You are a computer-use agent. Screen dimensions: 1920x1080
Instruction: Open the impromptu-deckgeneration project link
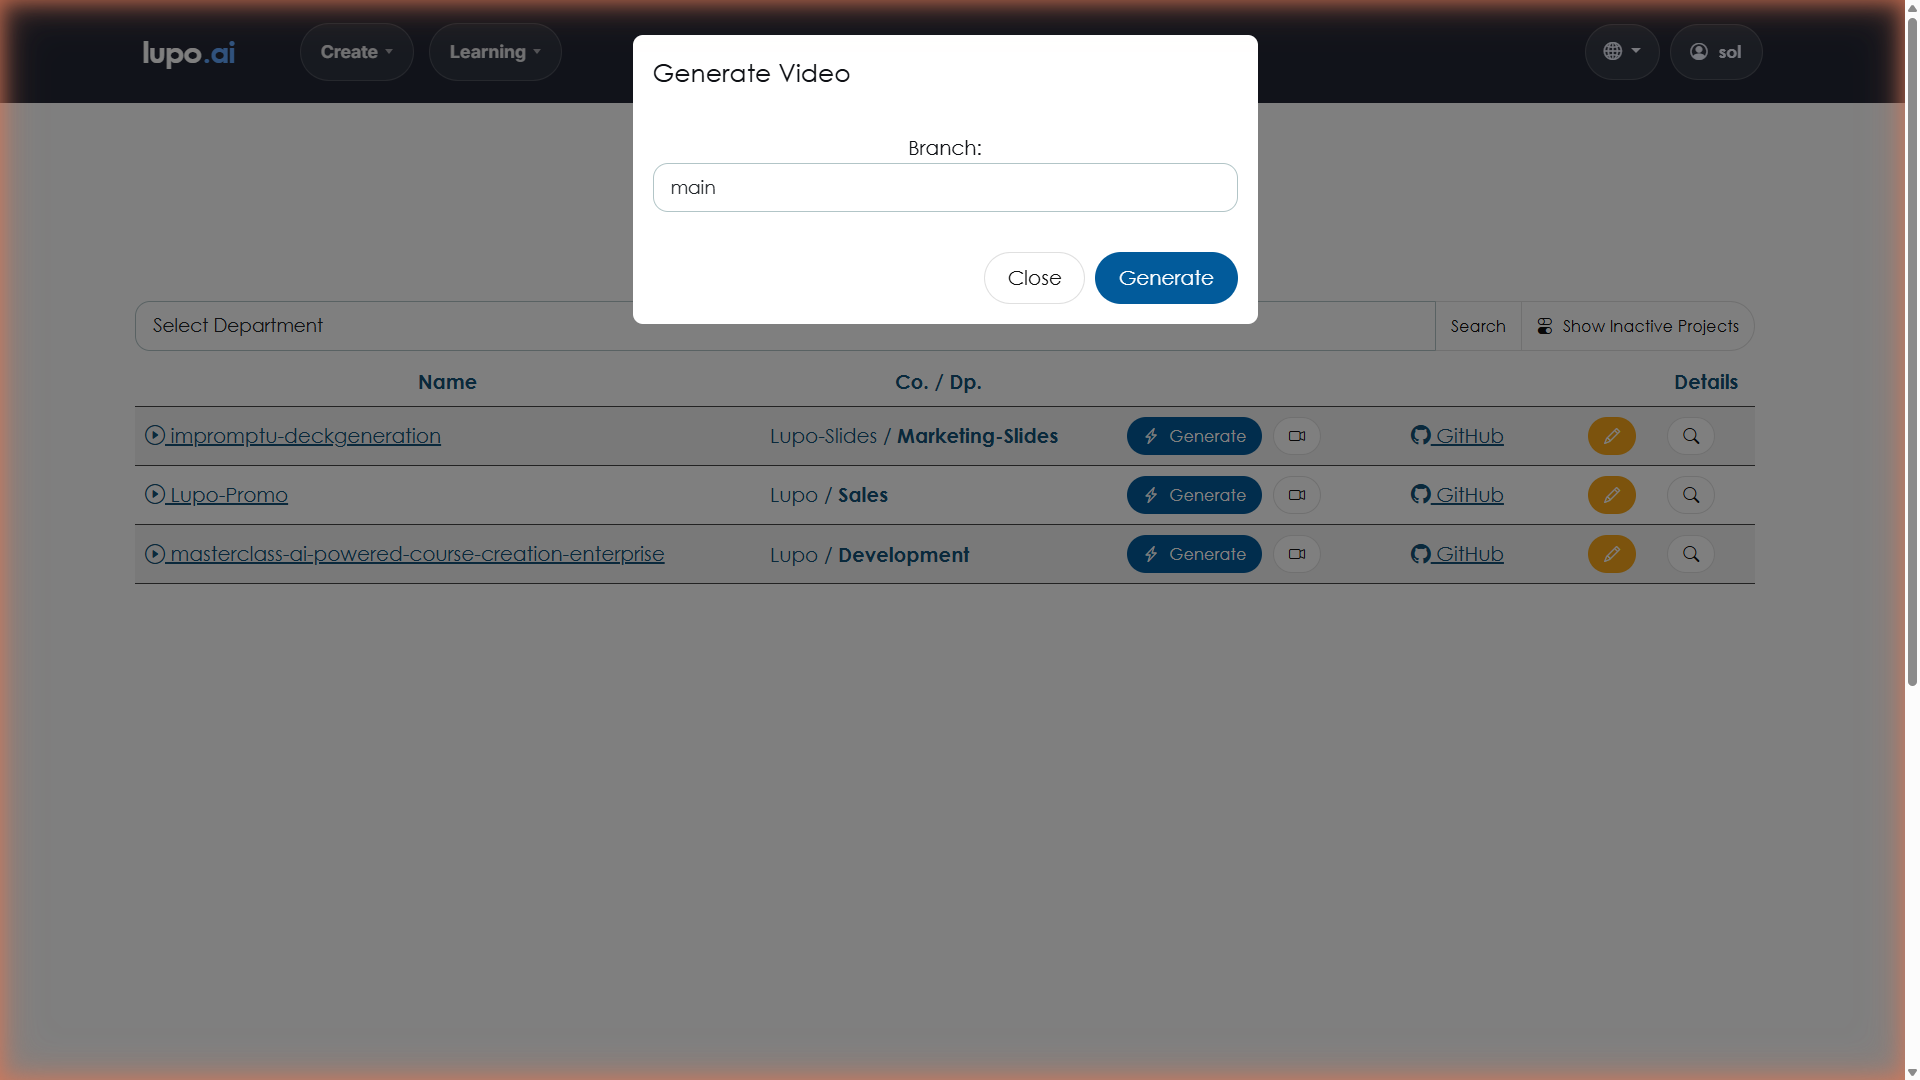click(293, 436)
